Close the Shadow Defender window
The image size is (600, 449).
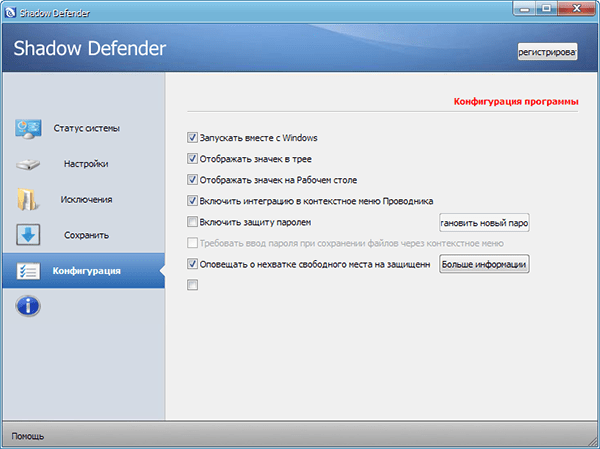click(577, 8)
